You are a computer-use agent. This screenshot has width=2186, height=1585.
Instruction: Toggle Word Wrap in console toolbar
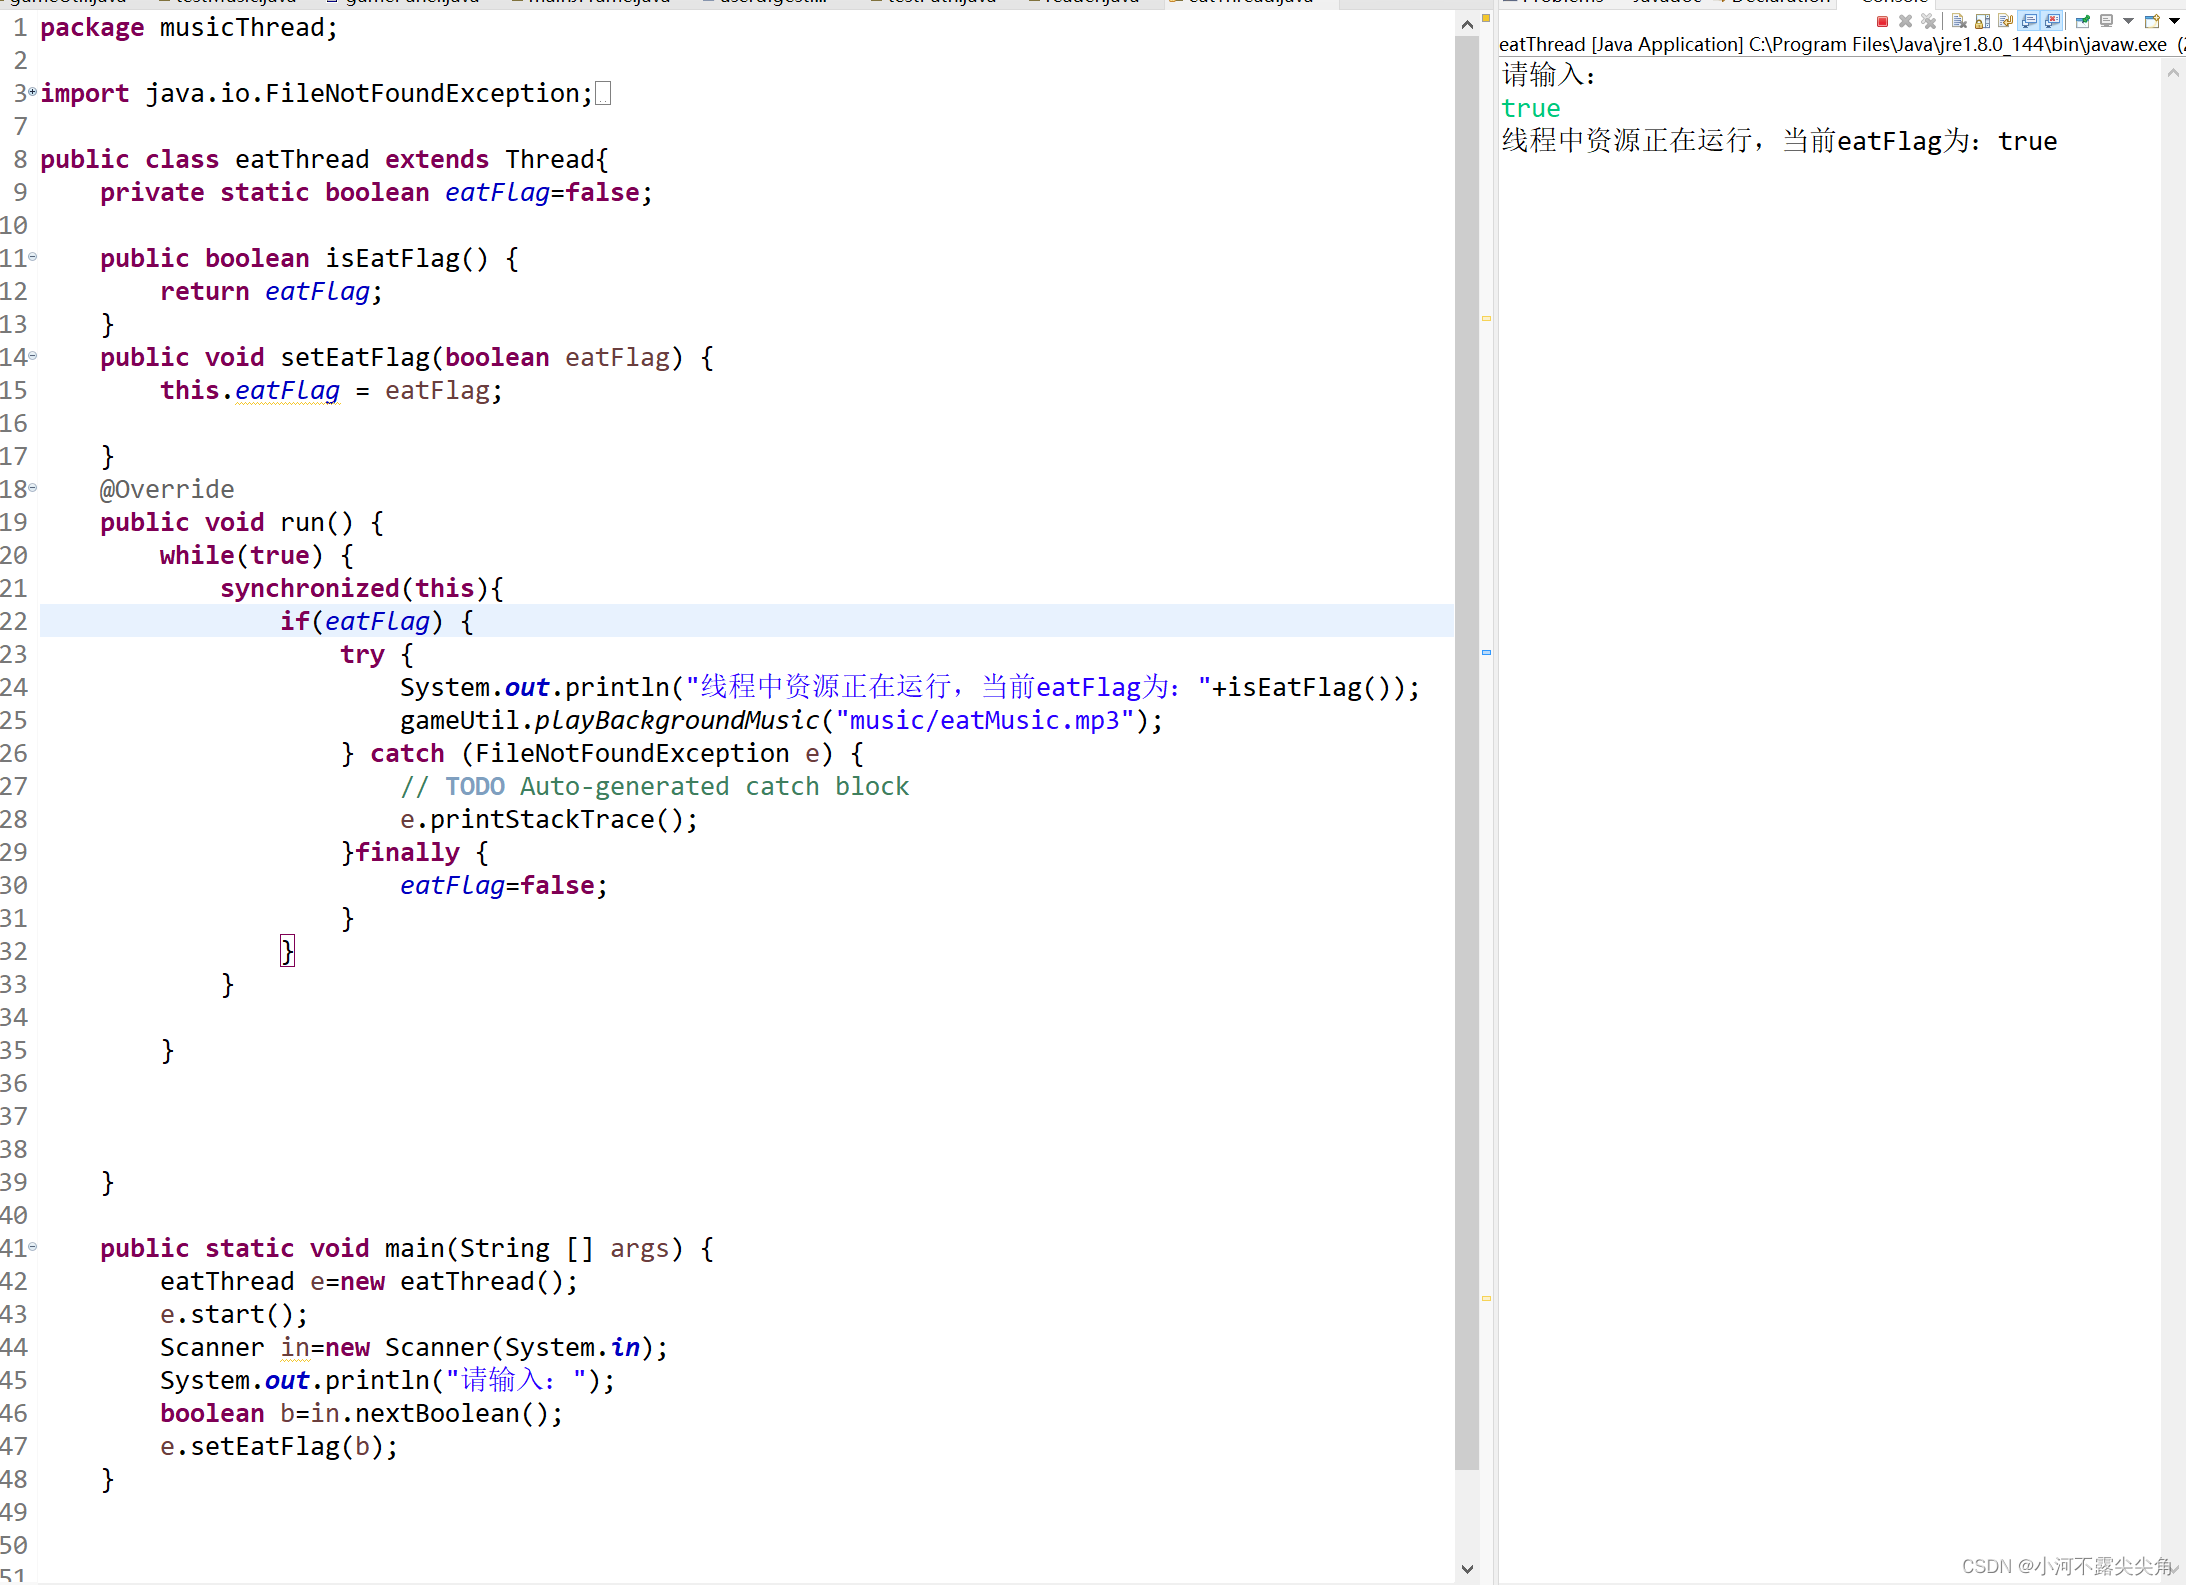2005,21
